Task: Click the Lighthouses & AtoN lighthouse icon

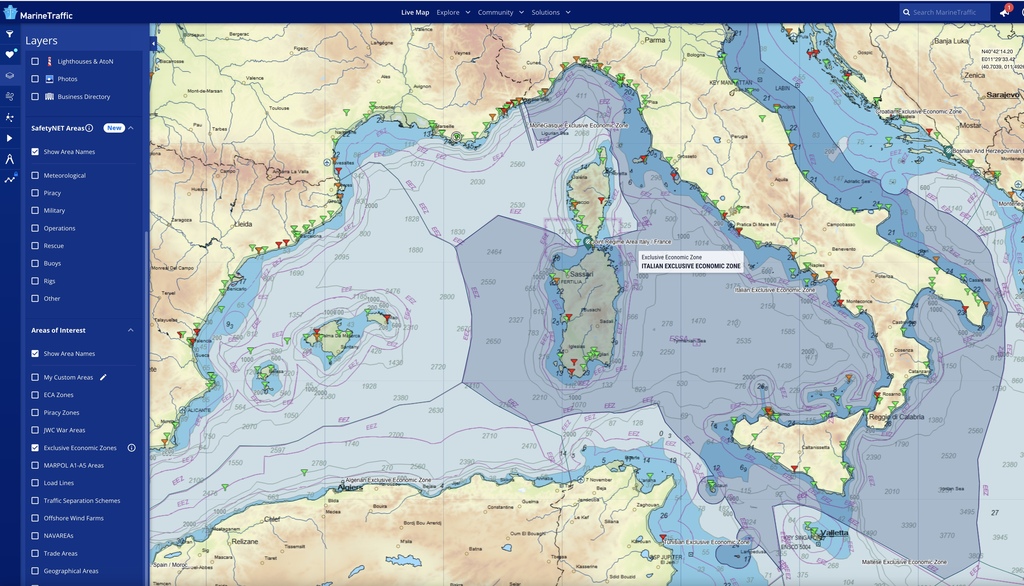Action: 49,61
